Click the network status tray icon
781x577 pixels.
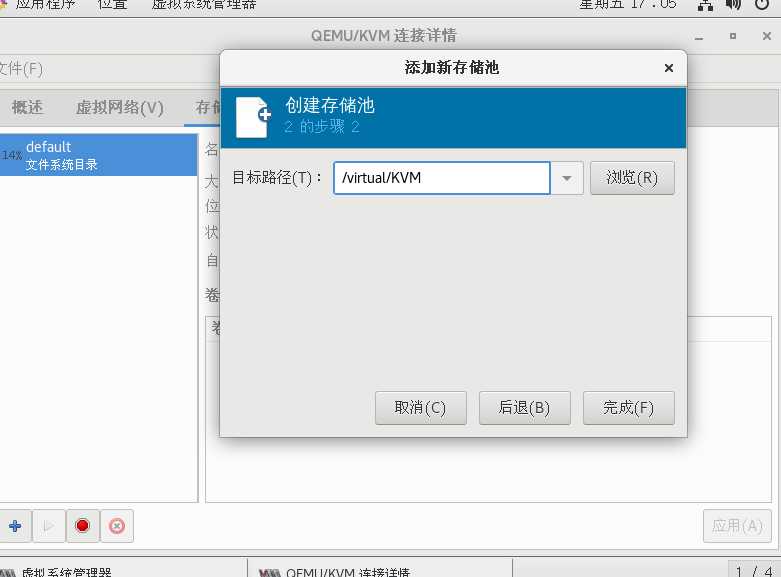[705, 5]
